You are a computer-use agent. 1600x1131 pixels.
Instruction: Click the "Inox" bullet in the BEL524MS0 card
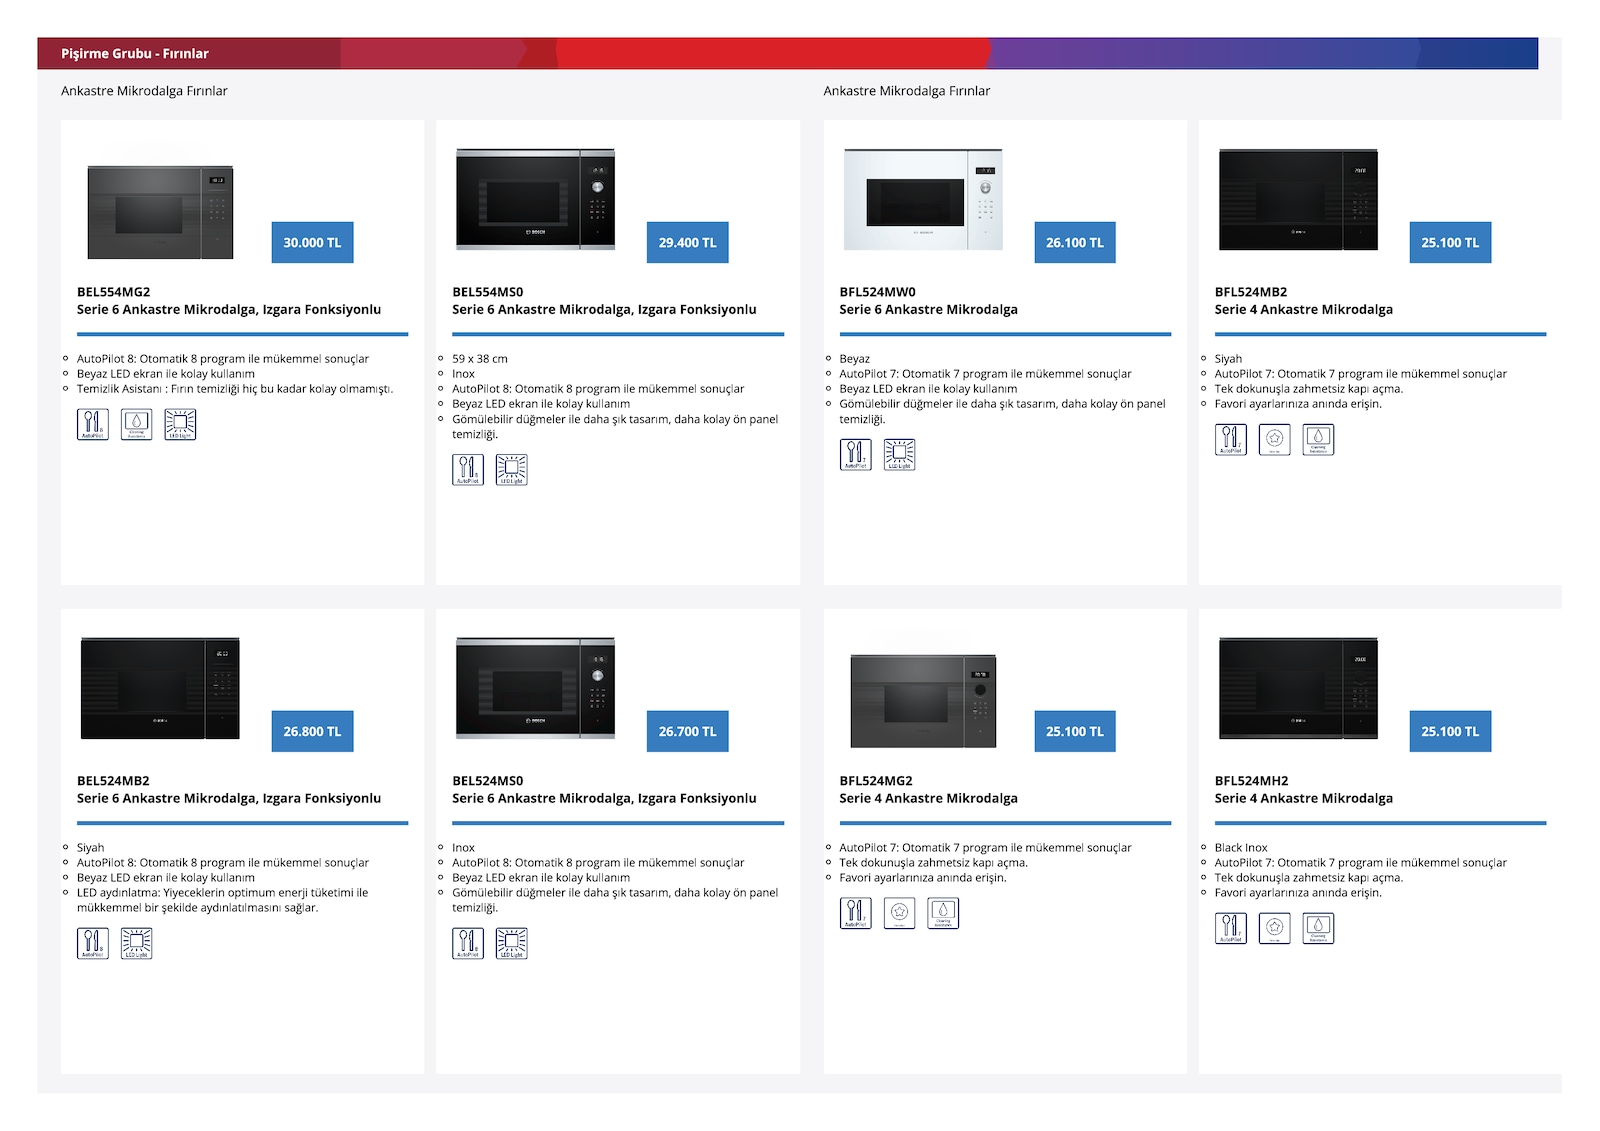pyautogui.click(x=463, y=848)
